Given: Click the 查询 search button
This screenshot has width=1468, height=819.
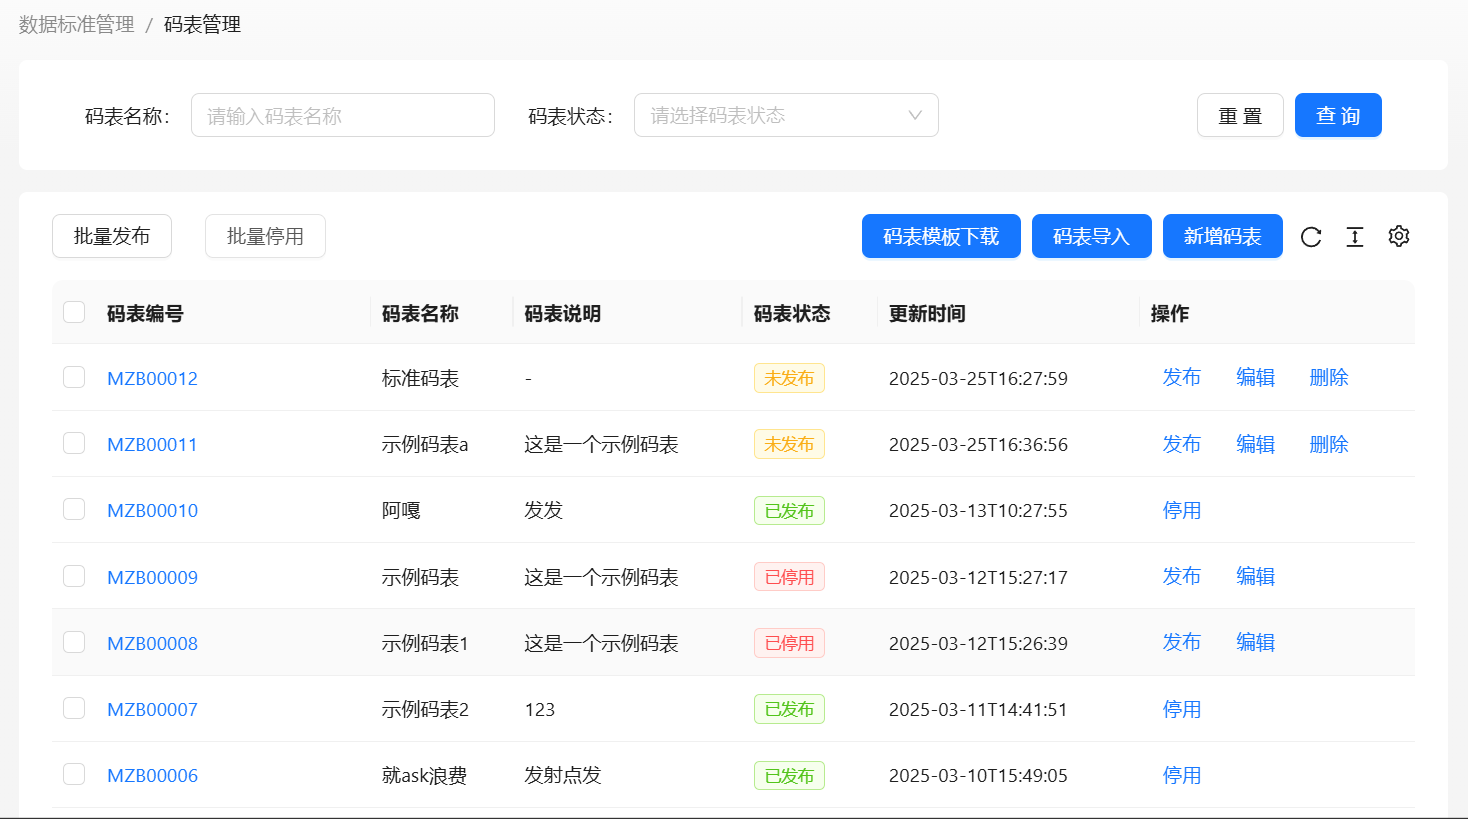Looking at the screenshot, I should coord(1338,115).
